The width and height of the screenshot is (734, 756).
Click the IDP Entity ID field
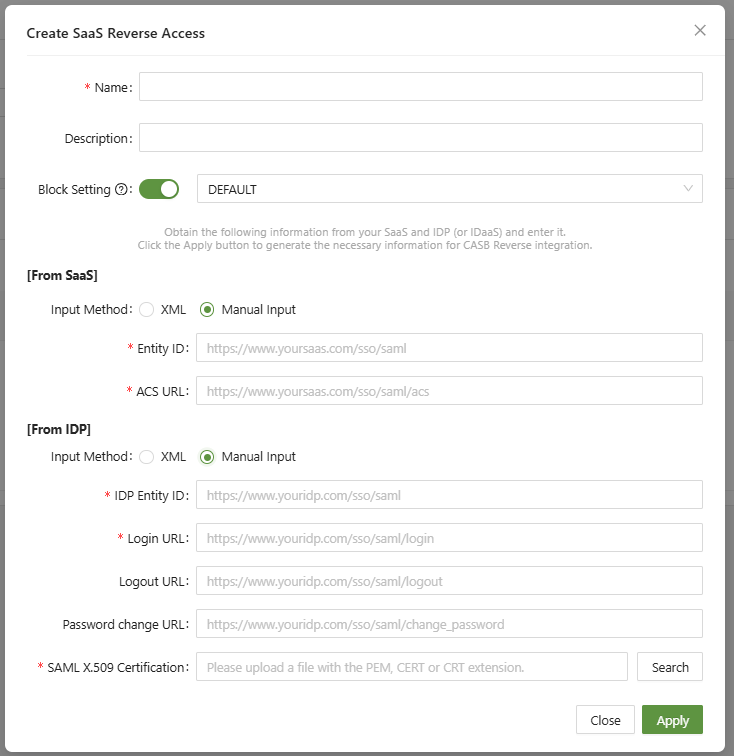click(448, 495)
